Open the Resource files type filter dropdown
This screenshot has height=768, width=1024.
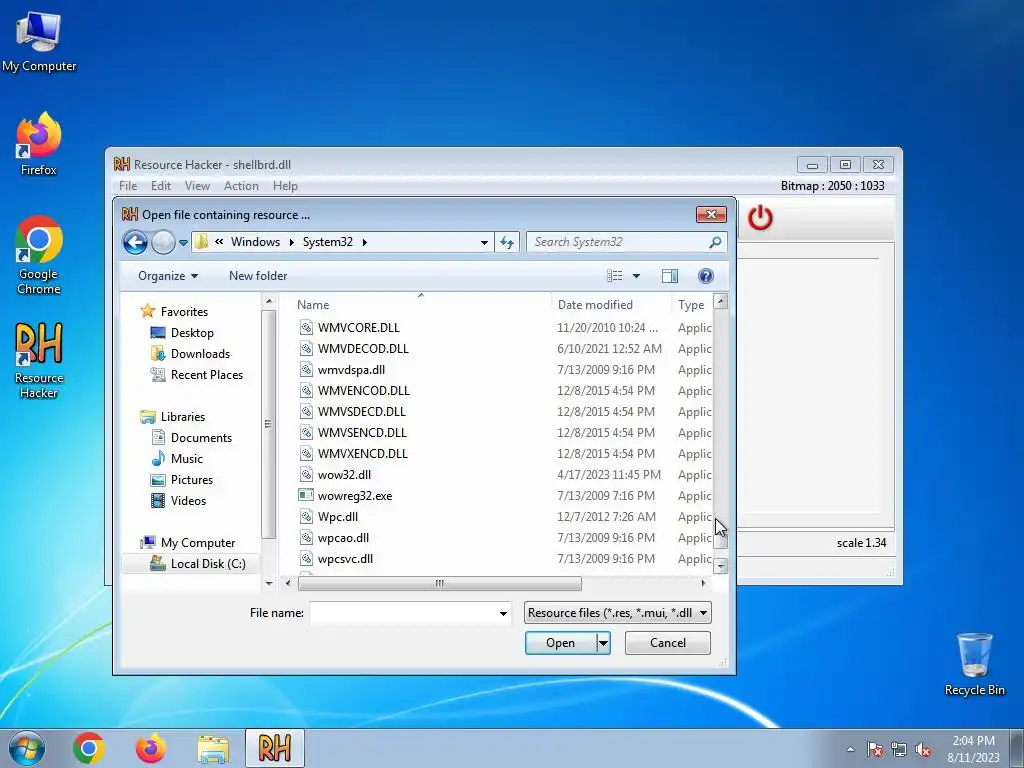pos(617,613)
